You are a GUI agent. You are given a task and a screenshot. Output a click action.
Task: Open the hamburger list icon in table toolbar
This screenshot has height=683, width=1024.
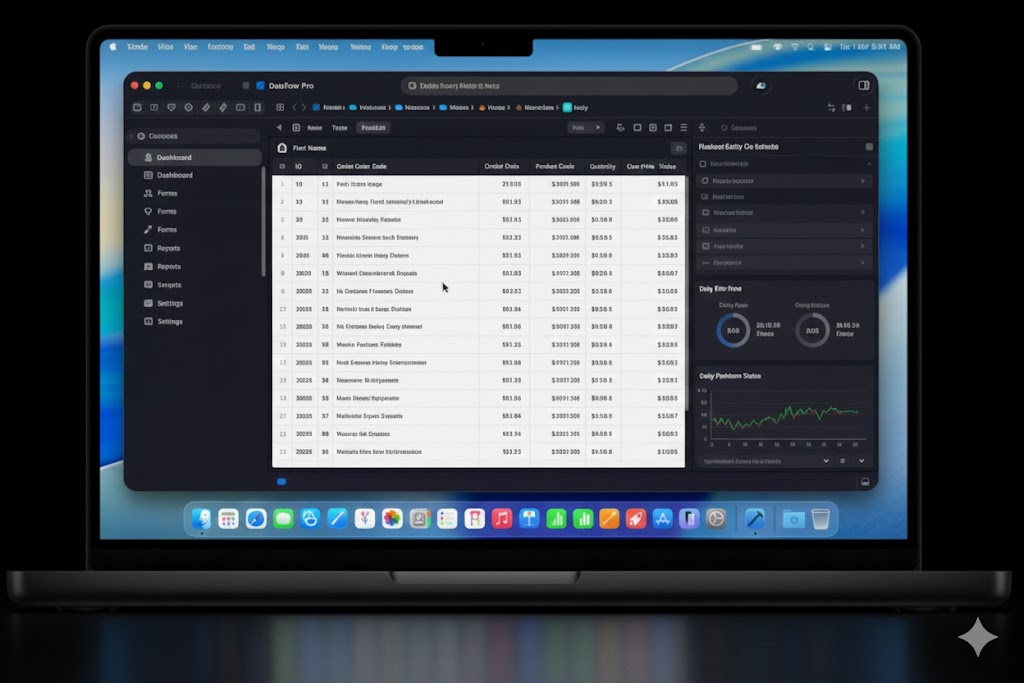pyautogui.click(x=684, y=128)
